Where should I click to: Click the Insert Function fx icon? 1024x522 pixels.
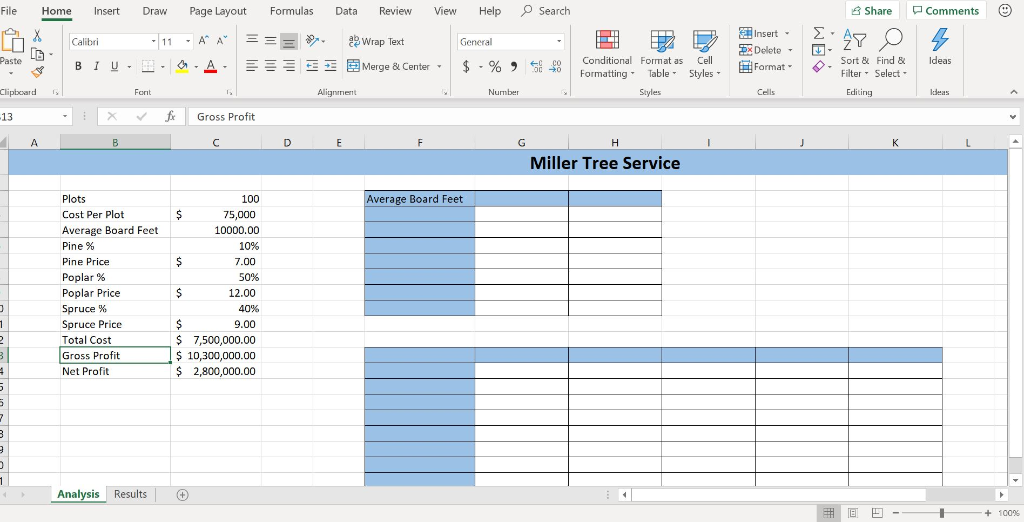click(x=170, y=116)
